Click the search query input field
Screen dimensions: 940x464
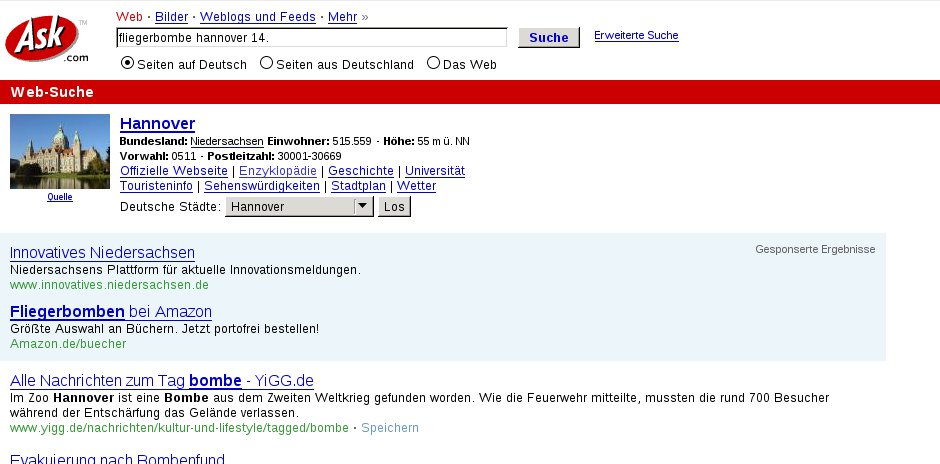[x=311, y=38]
